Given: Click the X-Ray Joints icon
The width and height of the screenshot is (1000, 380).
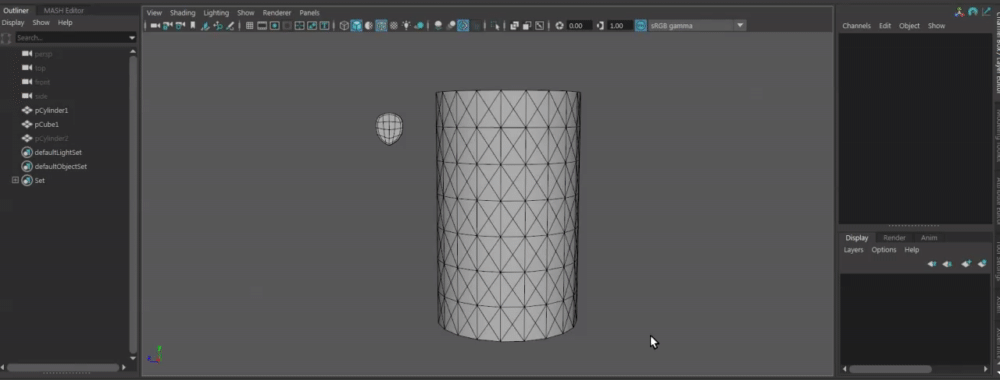Looking at the screenshot, I should coord(540,26).
